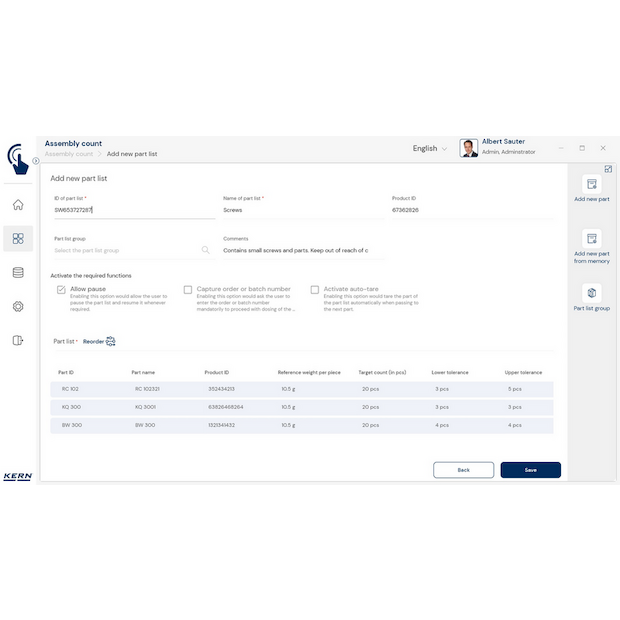Screen dimensions: 620x620
Task: Close the application window
Action: [x=603, y=148]
